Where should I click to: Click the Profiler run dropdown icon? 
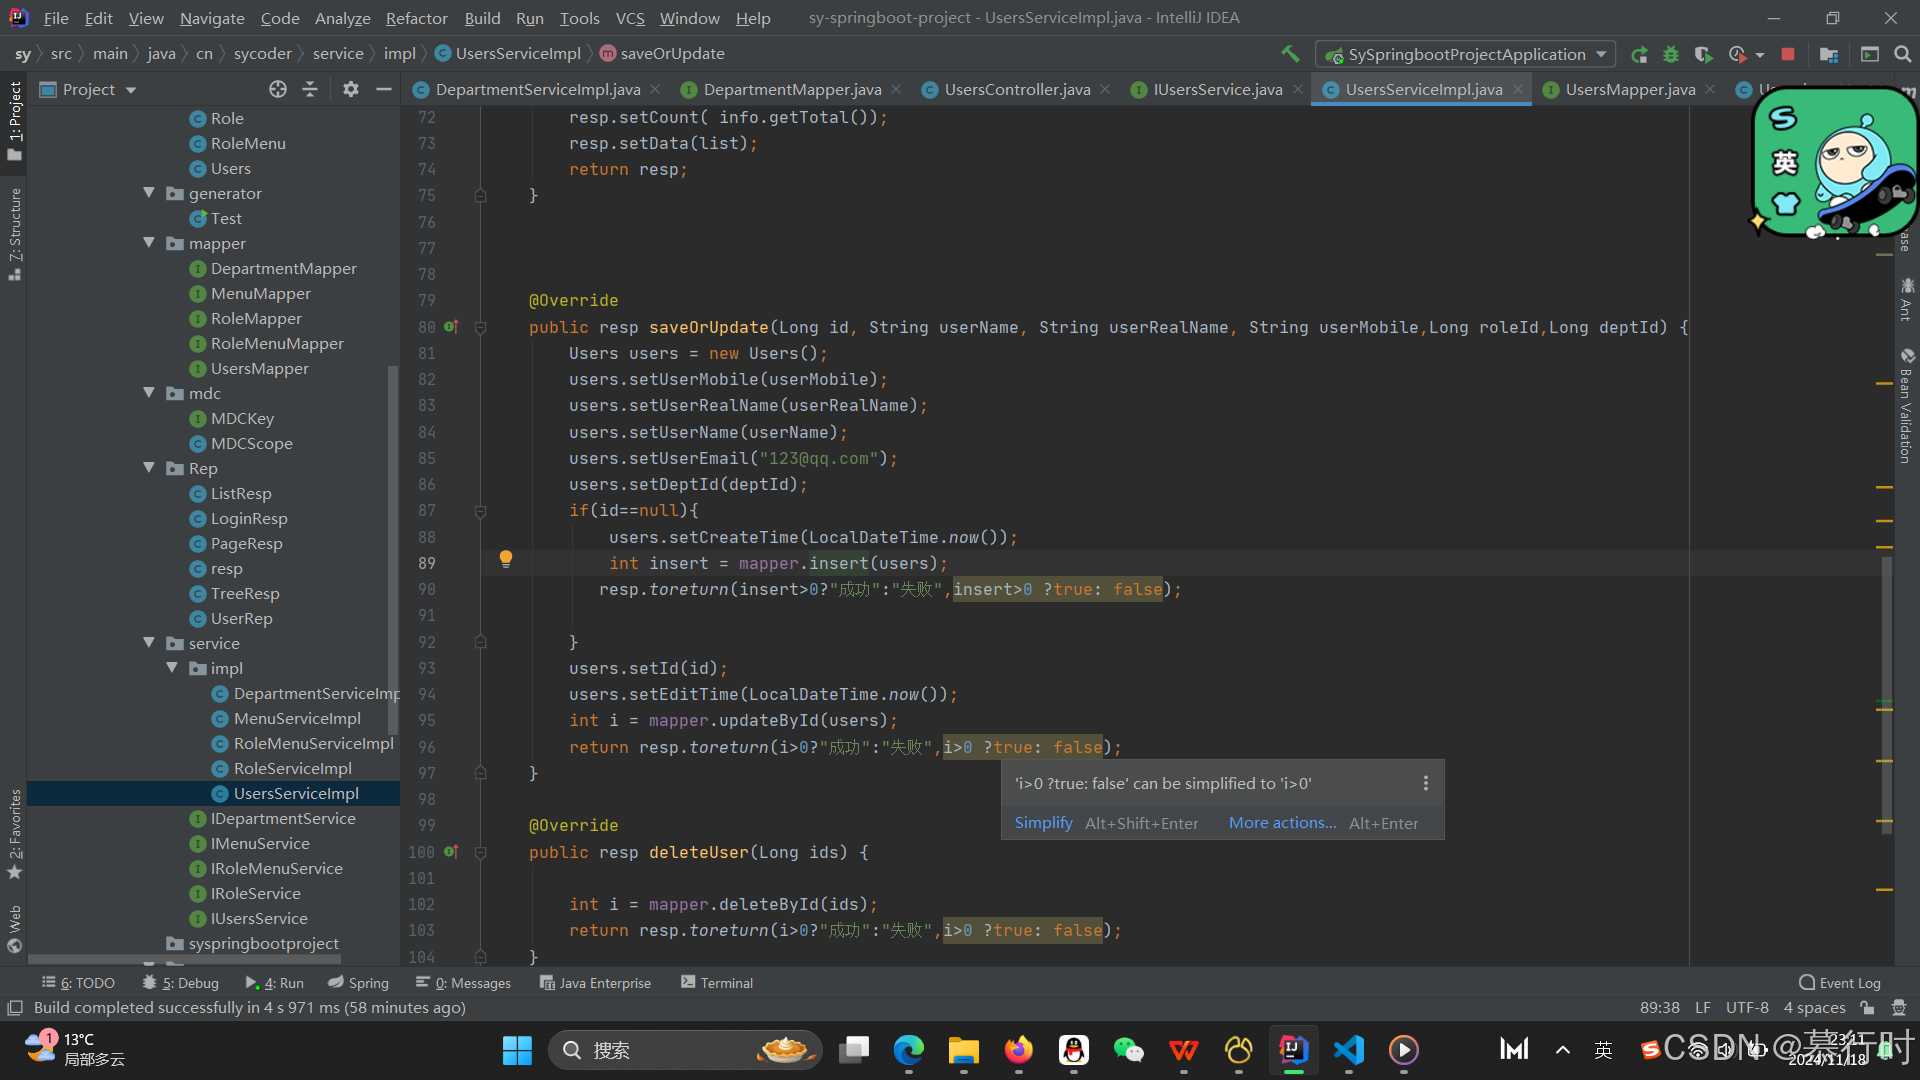coord(1745,54)
